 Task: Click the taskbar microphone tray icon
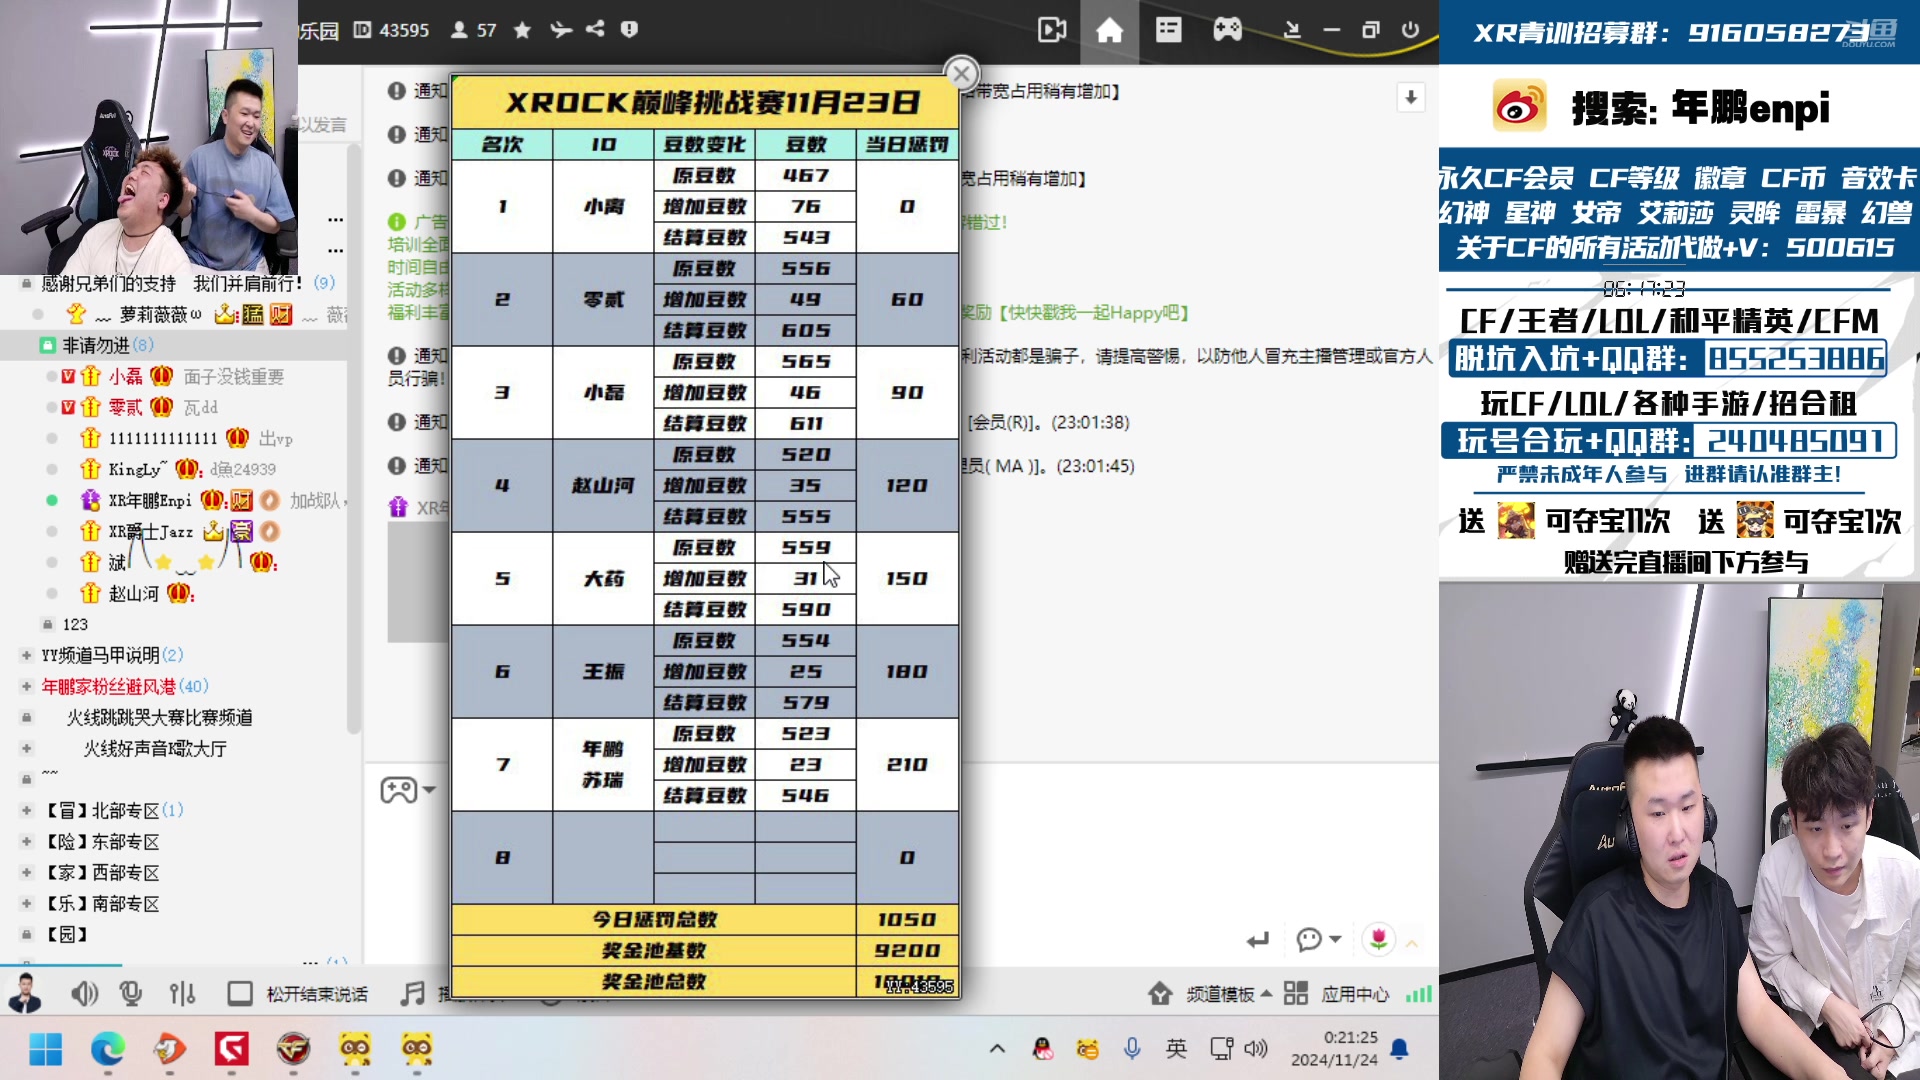(x=1132, y=1049)
